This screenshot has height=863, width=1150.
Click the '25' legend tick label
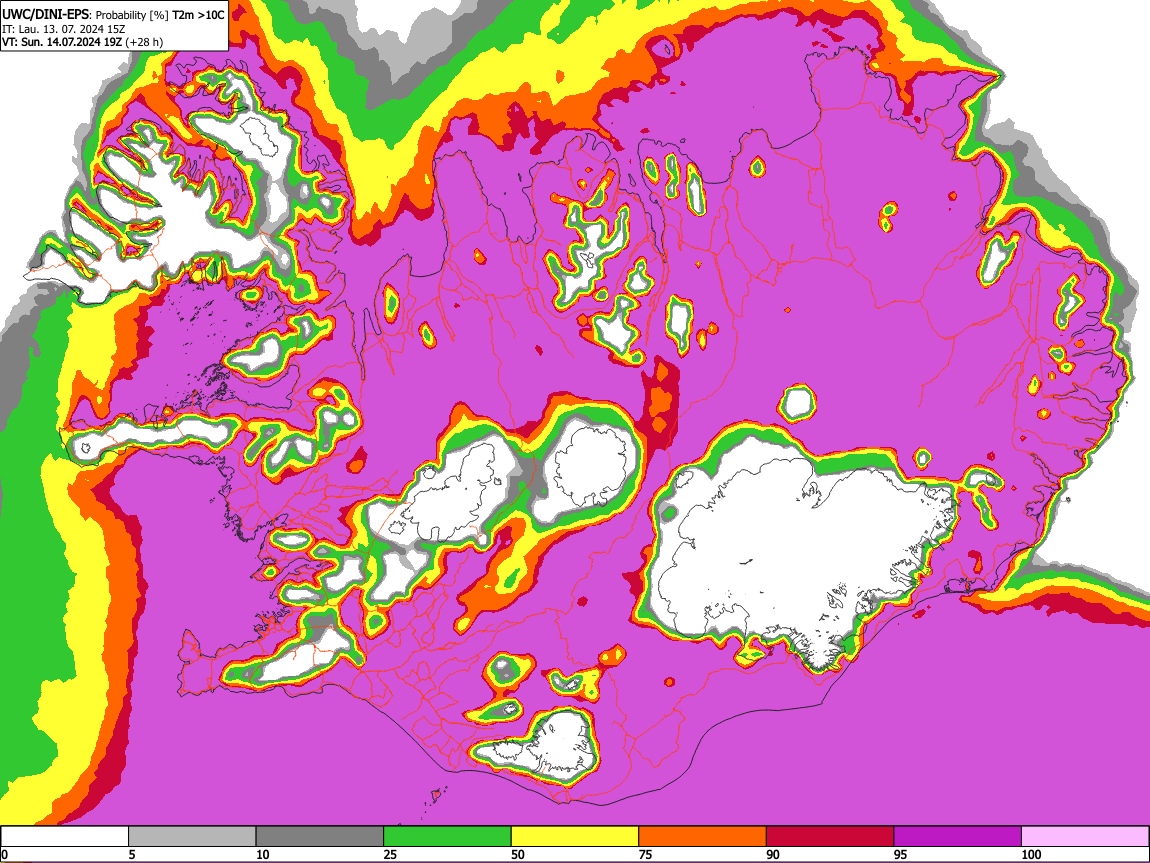pyautogui.click(x=390, y=854)
